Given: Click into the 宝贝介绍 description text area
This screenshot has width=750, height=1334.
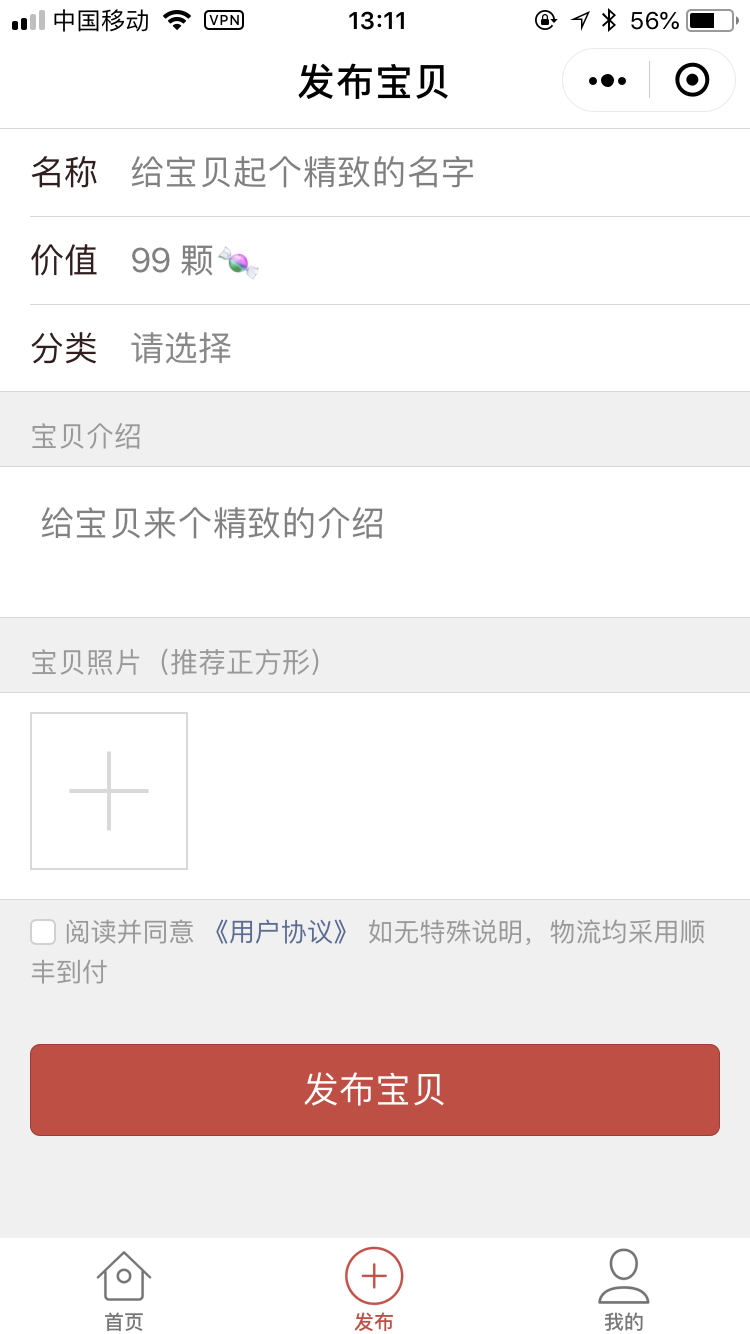Looking at the screenshot, I should point(375,542).
